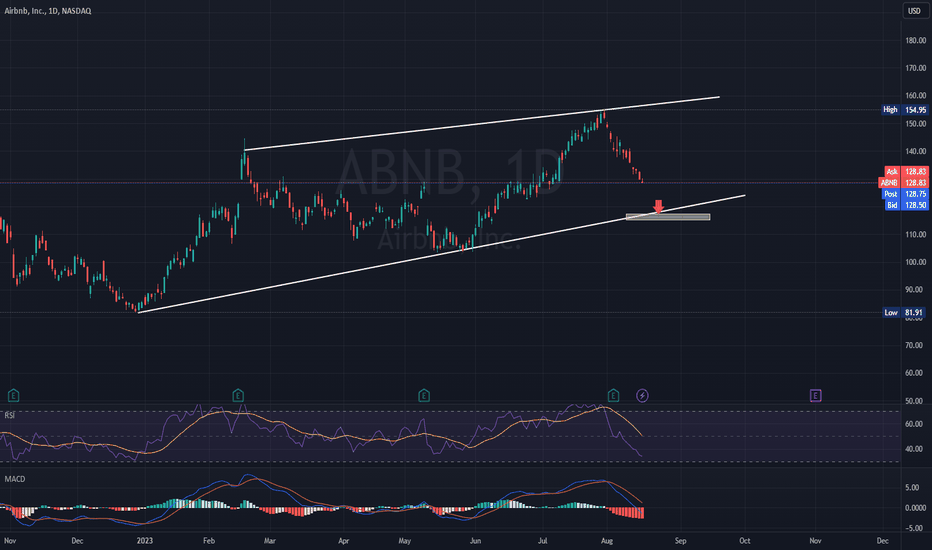
Task: Click the Aug label on time axis
Action: tap(607, 540)
